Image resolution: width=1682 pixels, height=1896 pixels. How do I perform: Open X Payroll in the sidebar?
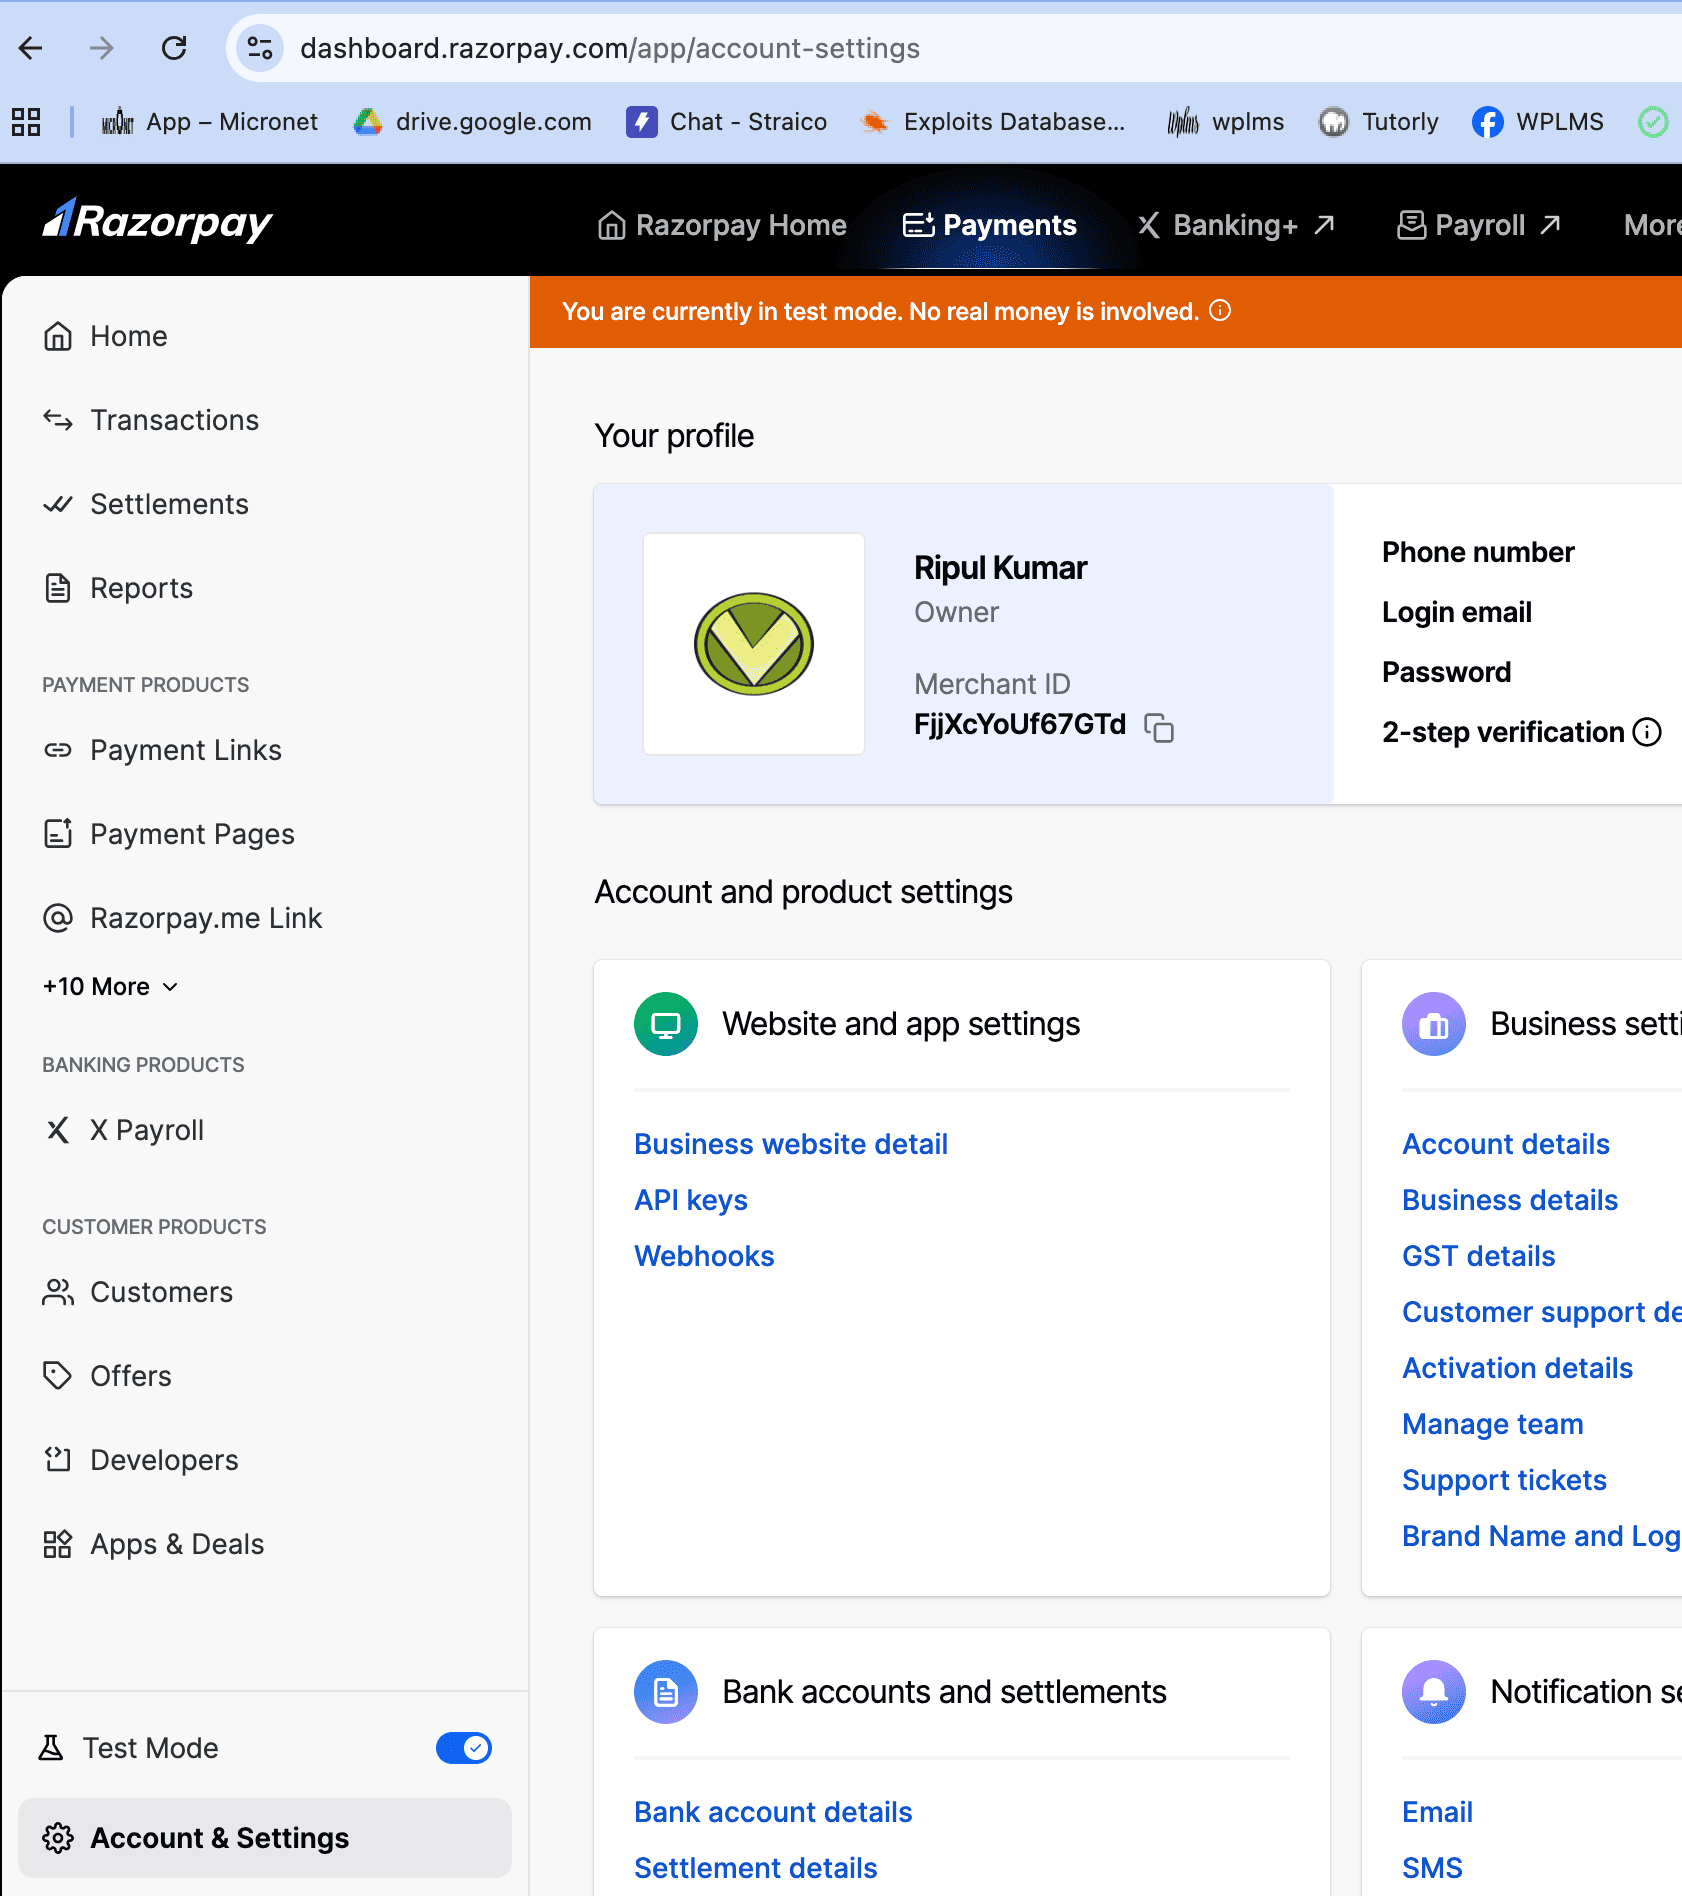(265, 1130)
